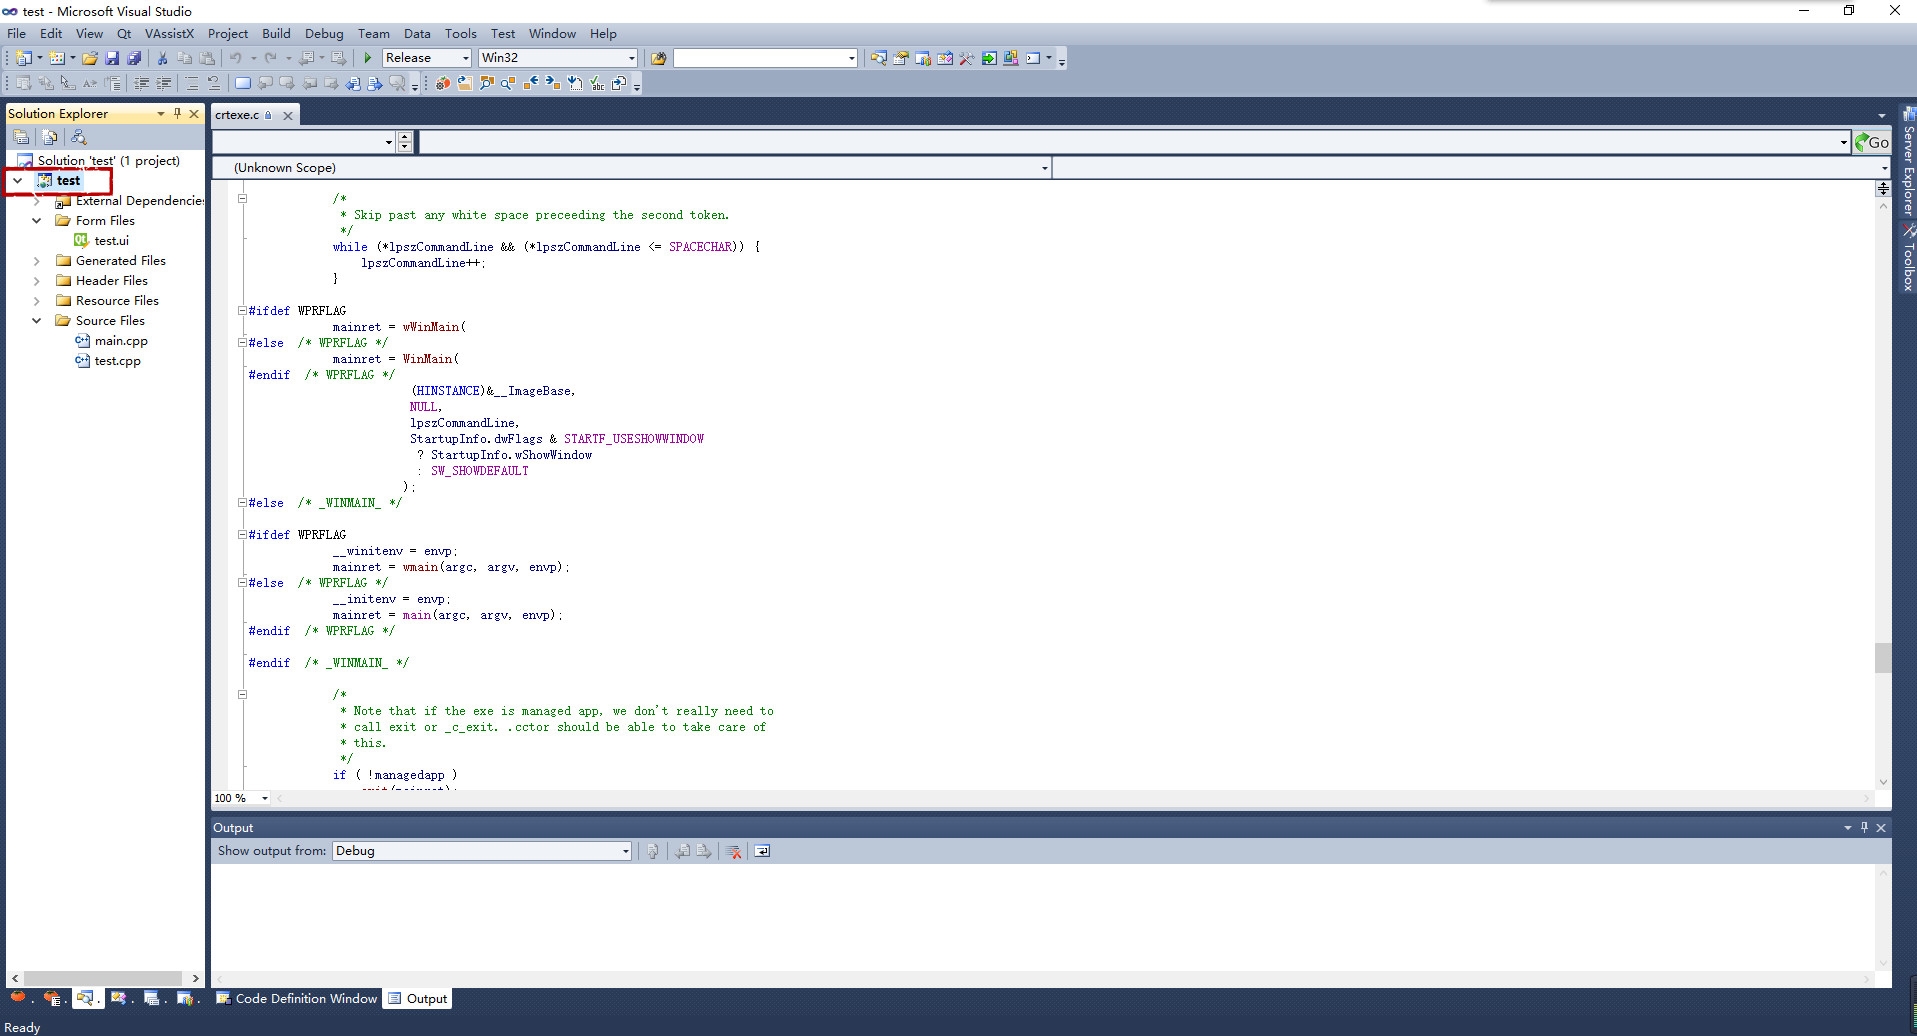Expand the Generated Files folder
The image size is (1917, 1036).
(x=37, y=261)
